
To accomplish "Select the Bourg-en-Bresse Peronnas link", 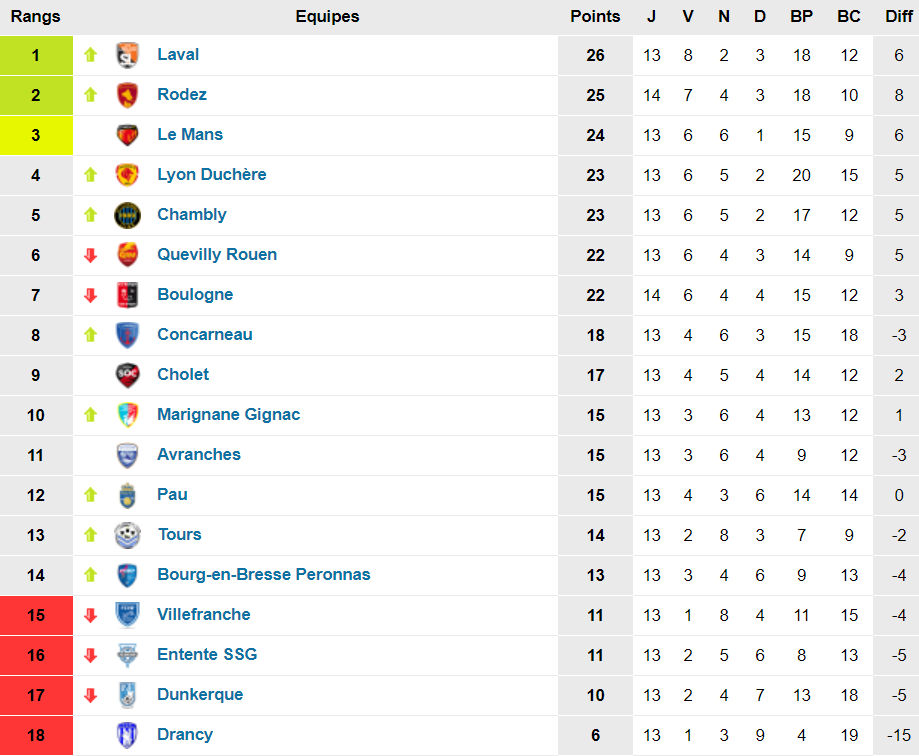I will [x=263, y=574].
